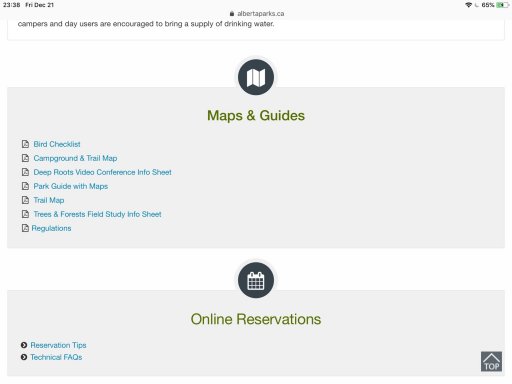Screen dimensions: 512x384
Task: Click the arrow bullet icon beside Technical FAQs
Action: coord(24,357)
